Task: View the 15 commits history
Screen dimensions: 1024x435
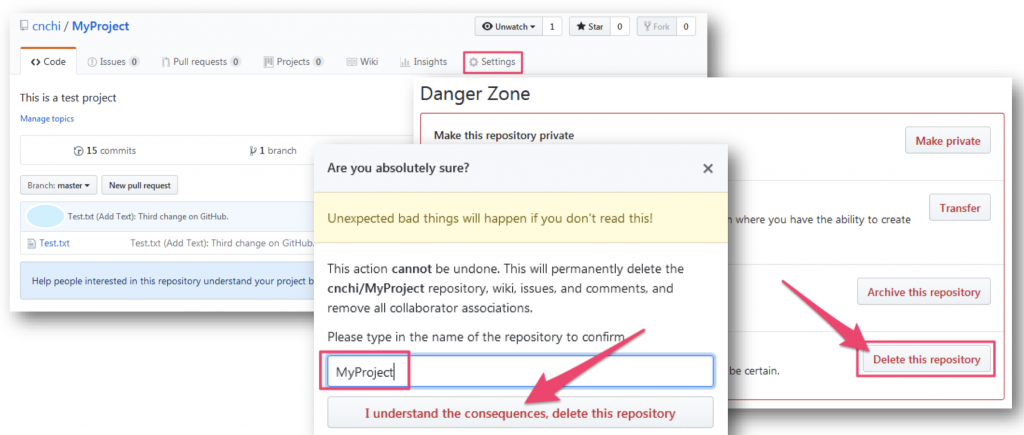Action: point(105,150)
